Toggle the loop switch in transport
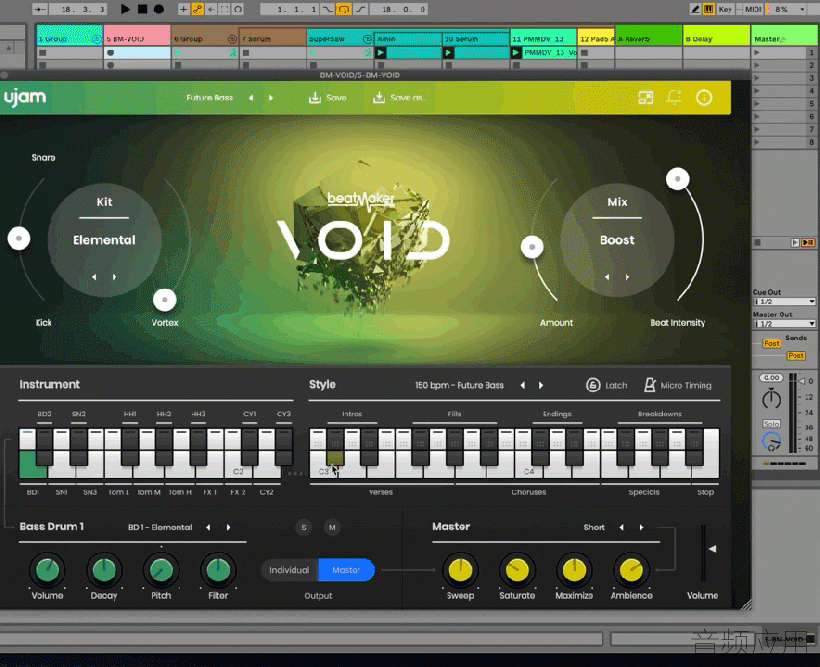Screen dimensions: 820x667 click(x=344, y=9)
